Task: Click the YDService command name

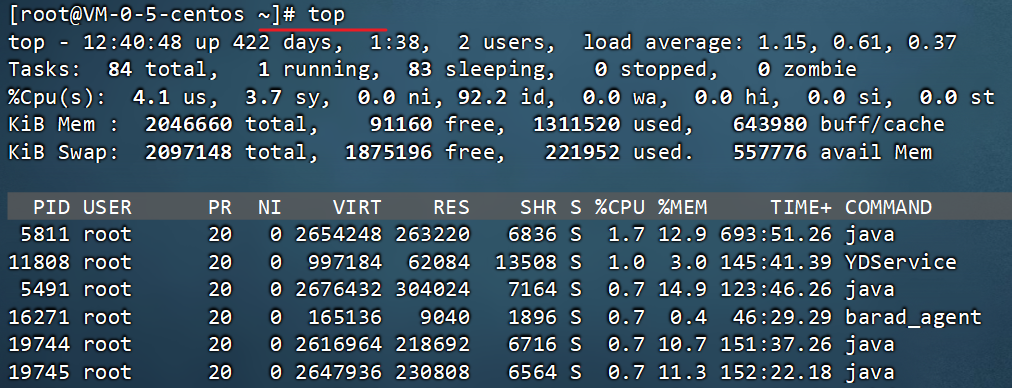Action: pos(901,262)
